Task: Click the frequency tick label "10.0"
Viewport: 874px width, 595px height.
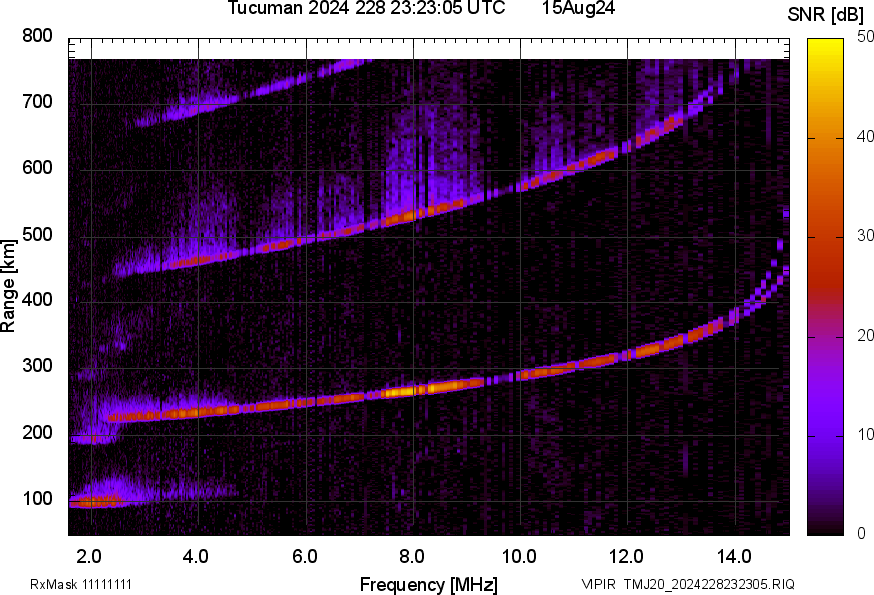Action: coord(519,557)
